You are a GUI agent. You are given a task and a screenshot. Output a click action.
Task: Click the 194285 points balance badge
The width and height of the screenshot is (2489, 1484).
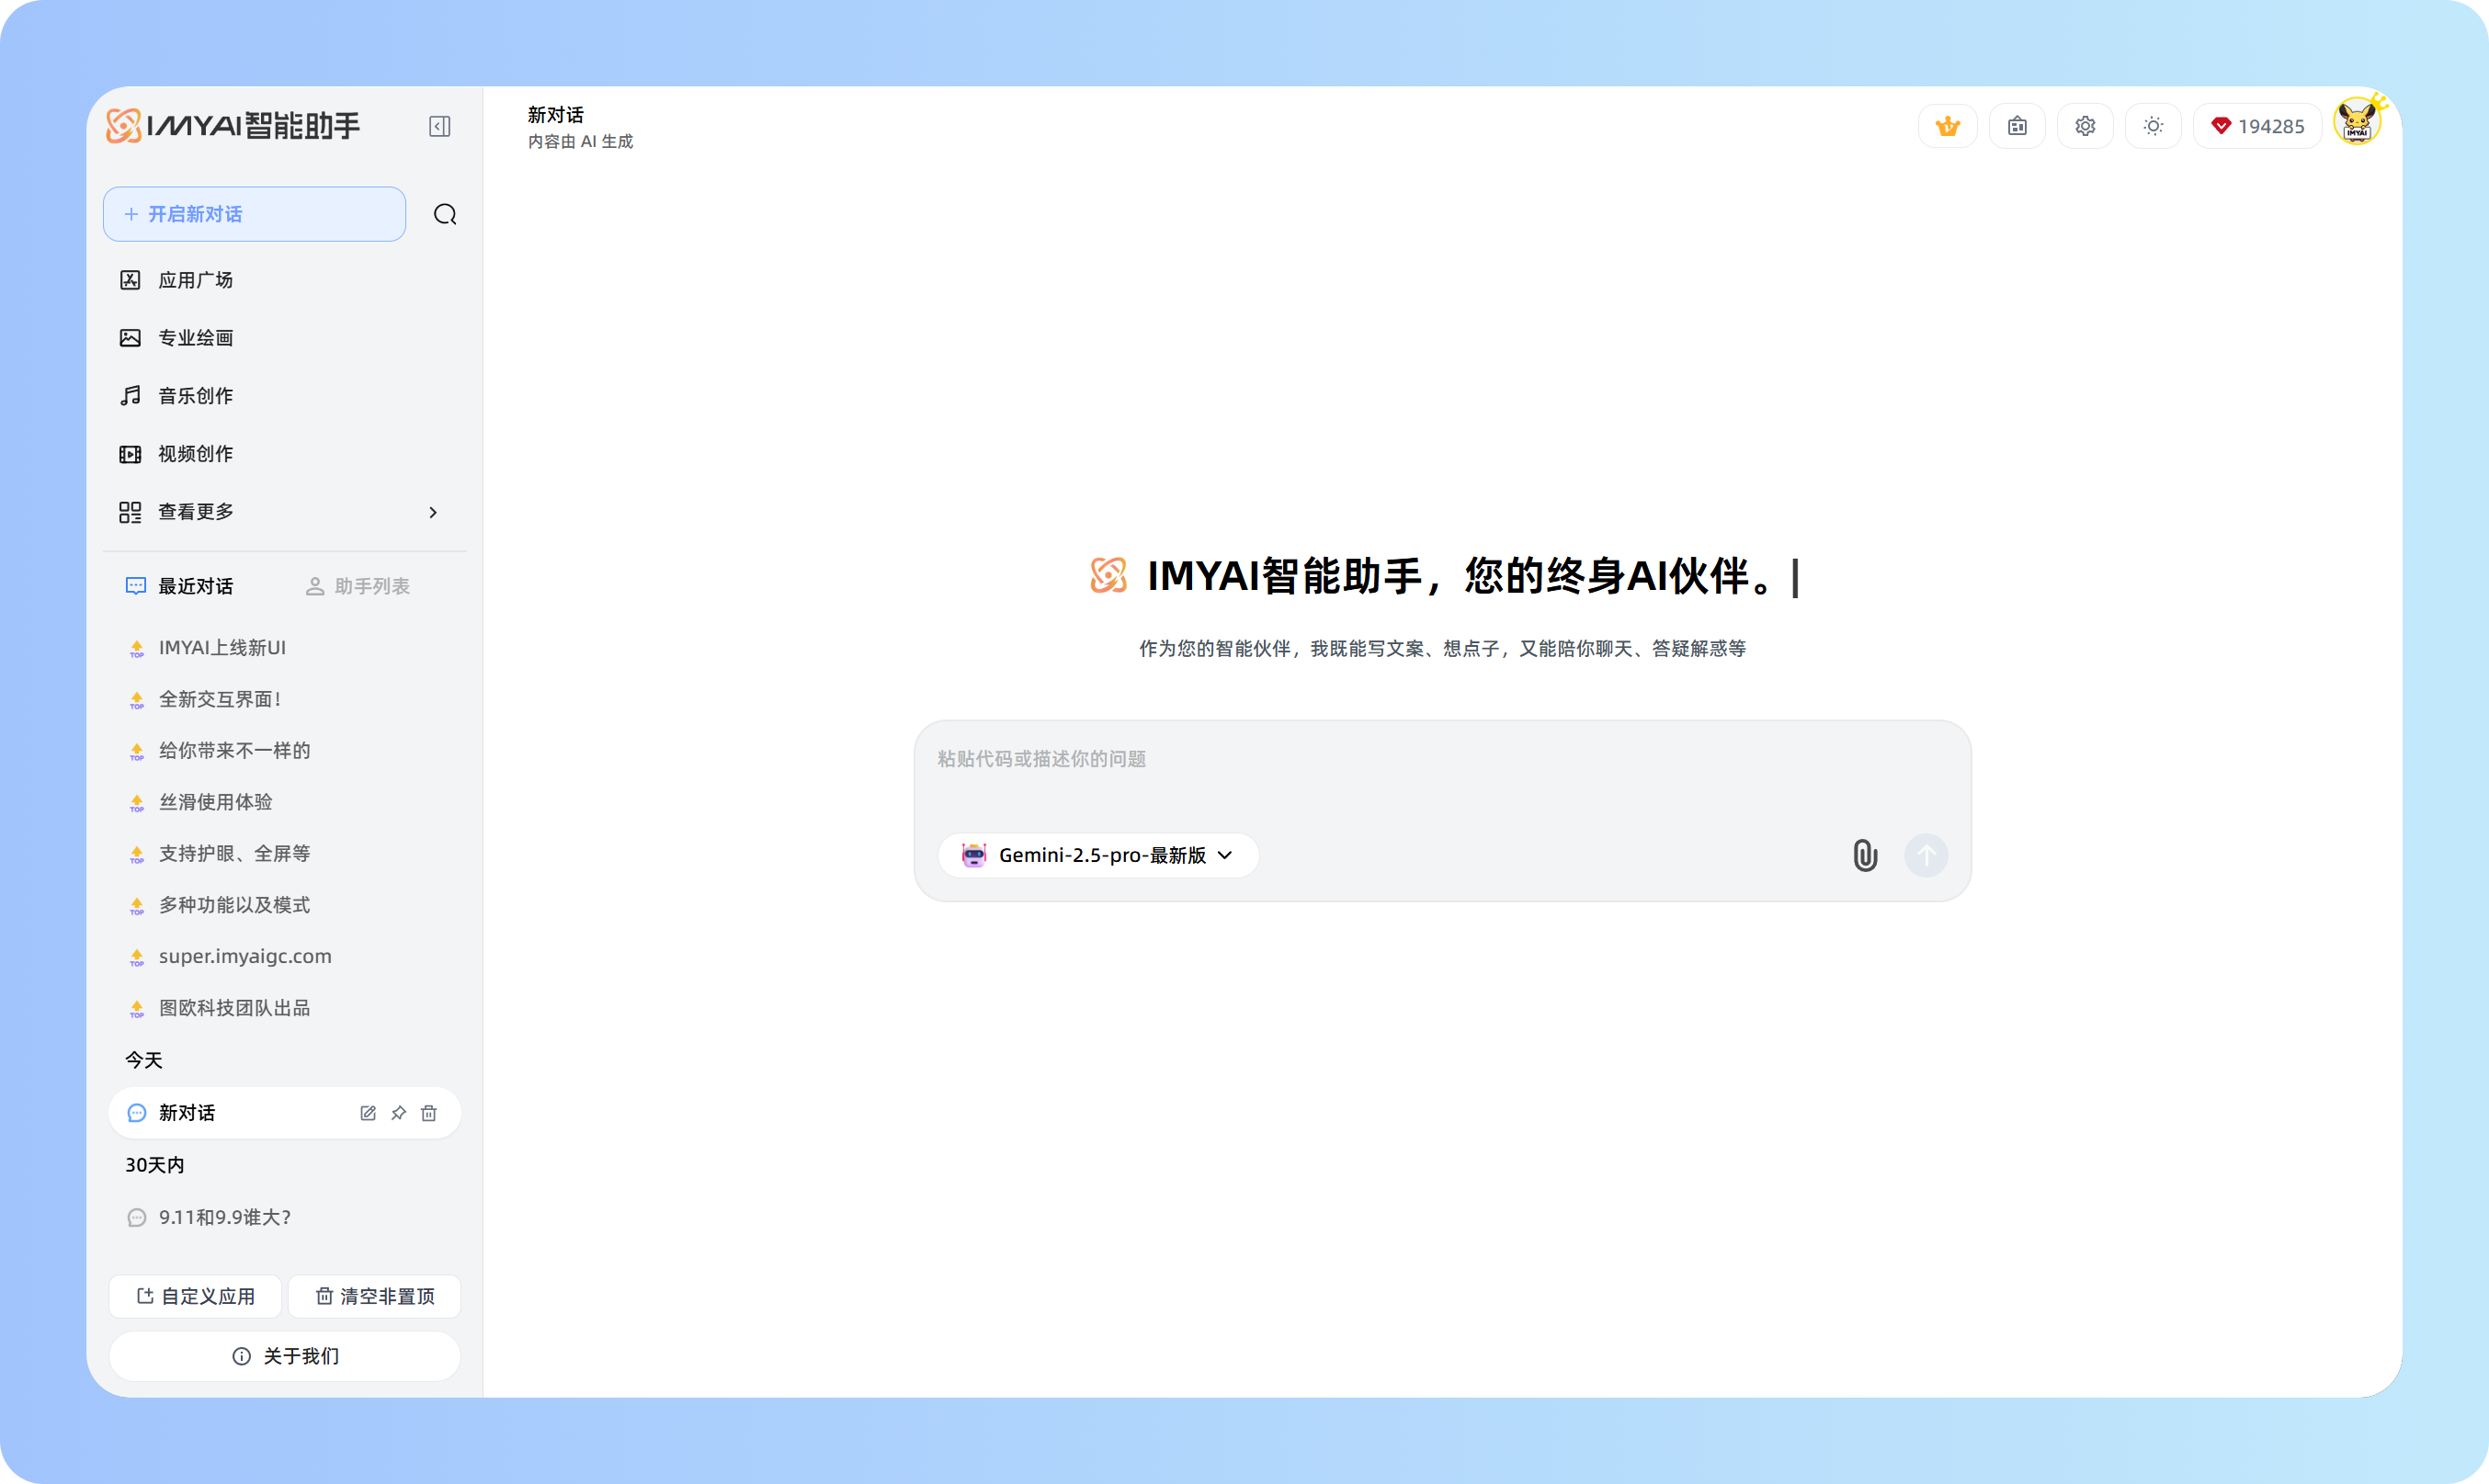(x=2257, y=126)
